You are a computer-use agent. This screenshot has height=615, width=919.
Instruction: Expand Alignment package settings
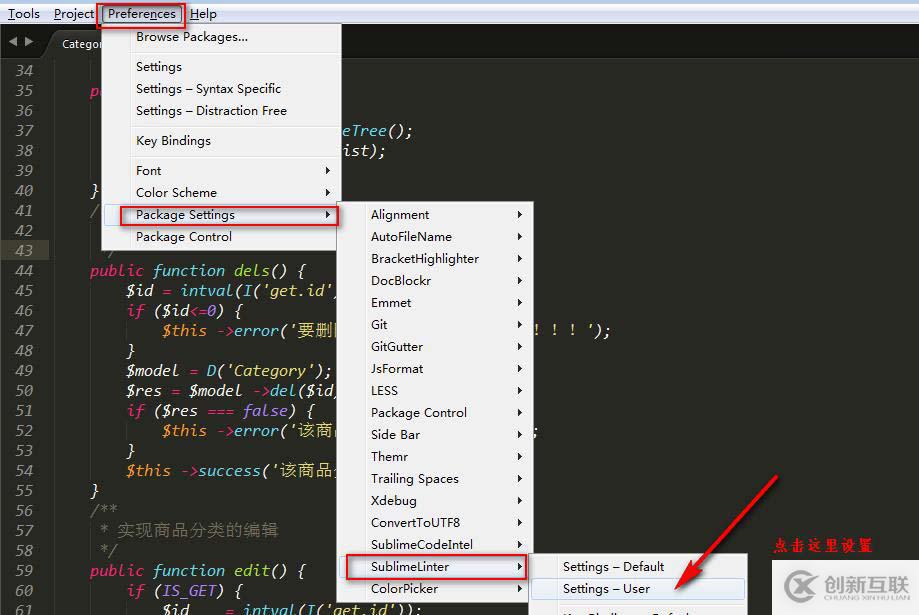point(435,215)
